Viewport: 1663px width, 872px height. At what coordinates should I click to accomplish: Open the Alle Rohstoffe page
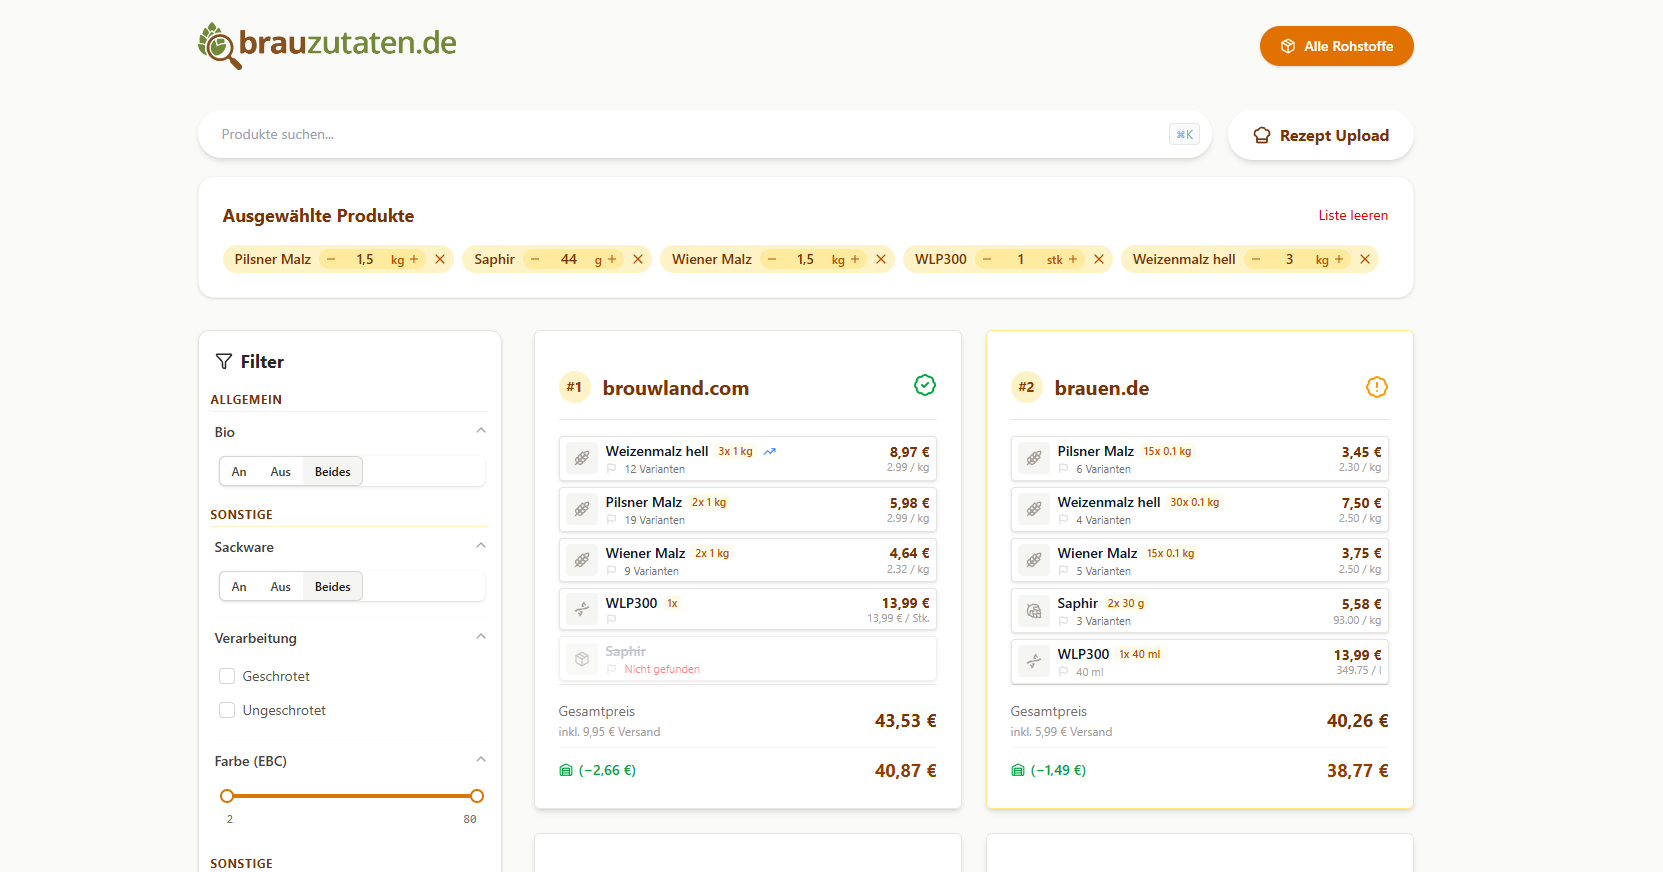(x=1336, y=46)
